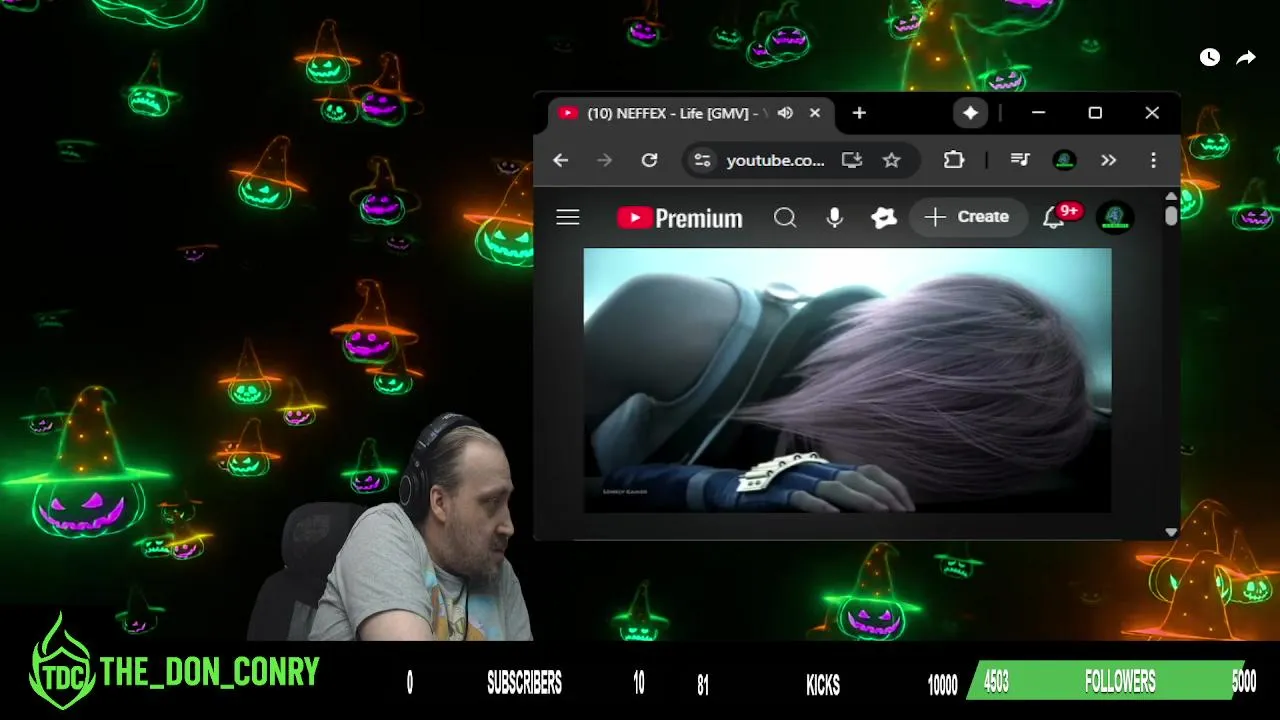Click the Chrome profile avatar
This screenshot has width=1280, height=720.
1065,160
